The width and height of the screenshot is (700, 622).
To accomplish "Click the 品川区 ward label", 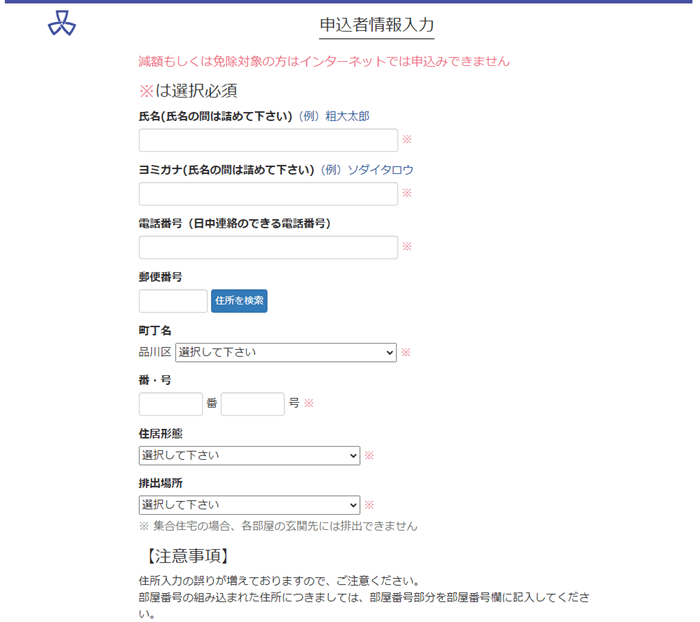I will click(155, 352).
